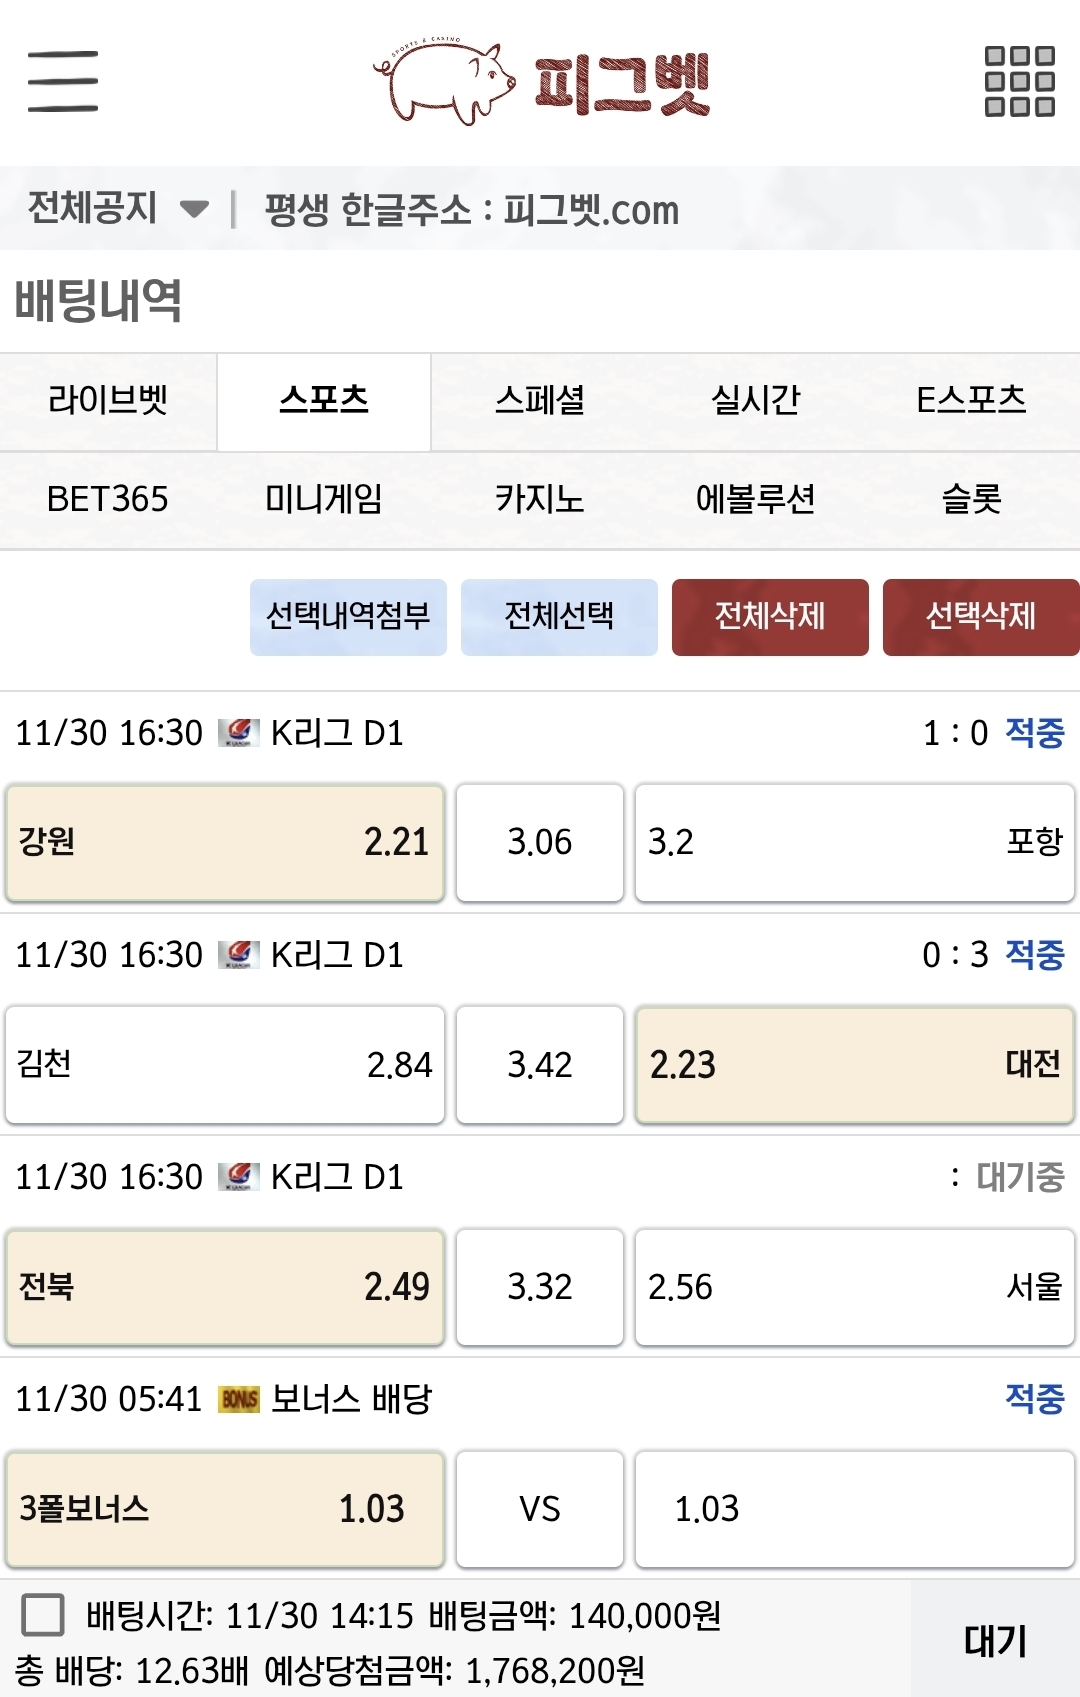Open the hamburger menu
1080x1697 pixels.
[x=63, y=81]
